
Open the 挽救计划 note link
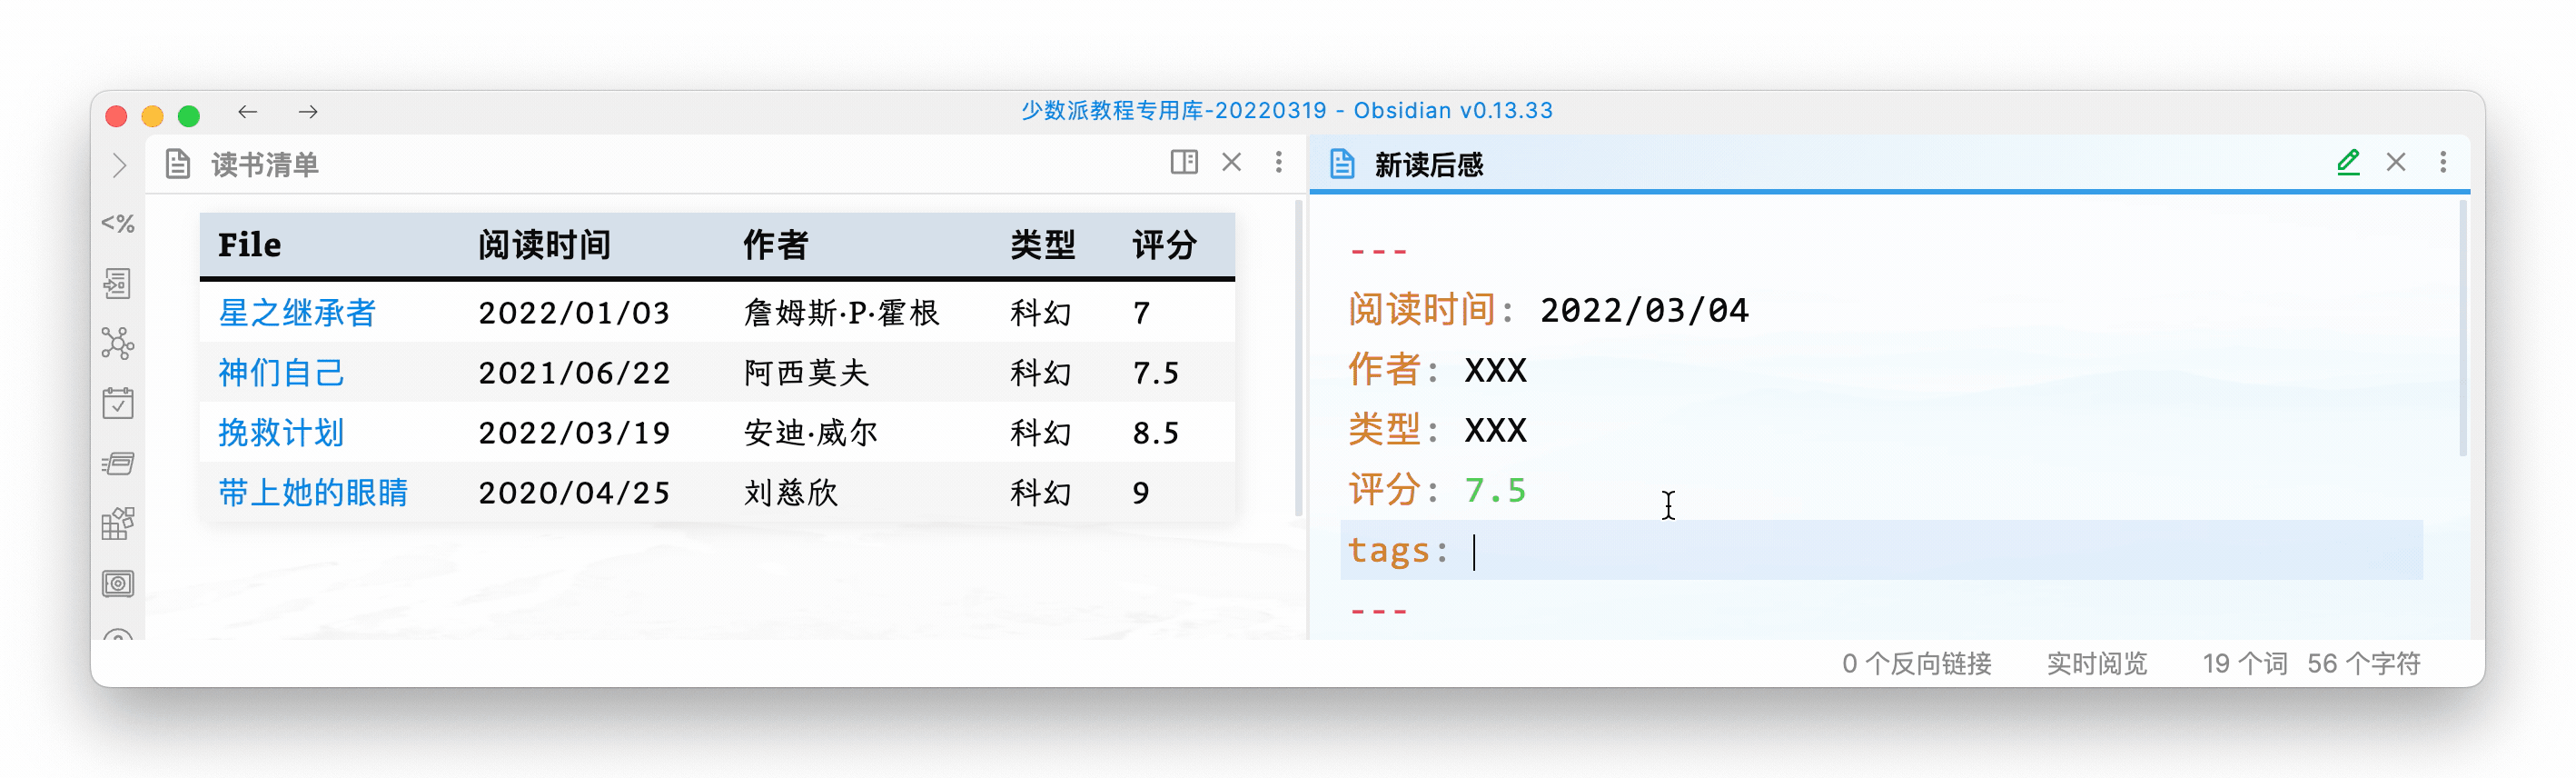click(281, 433)
